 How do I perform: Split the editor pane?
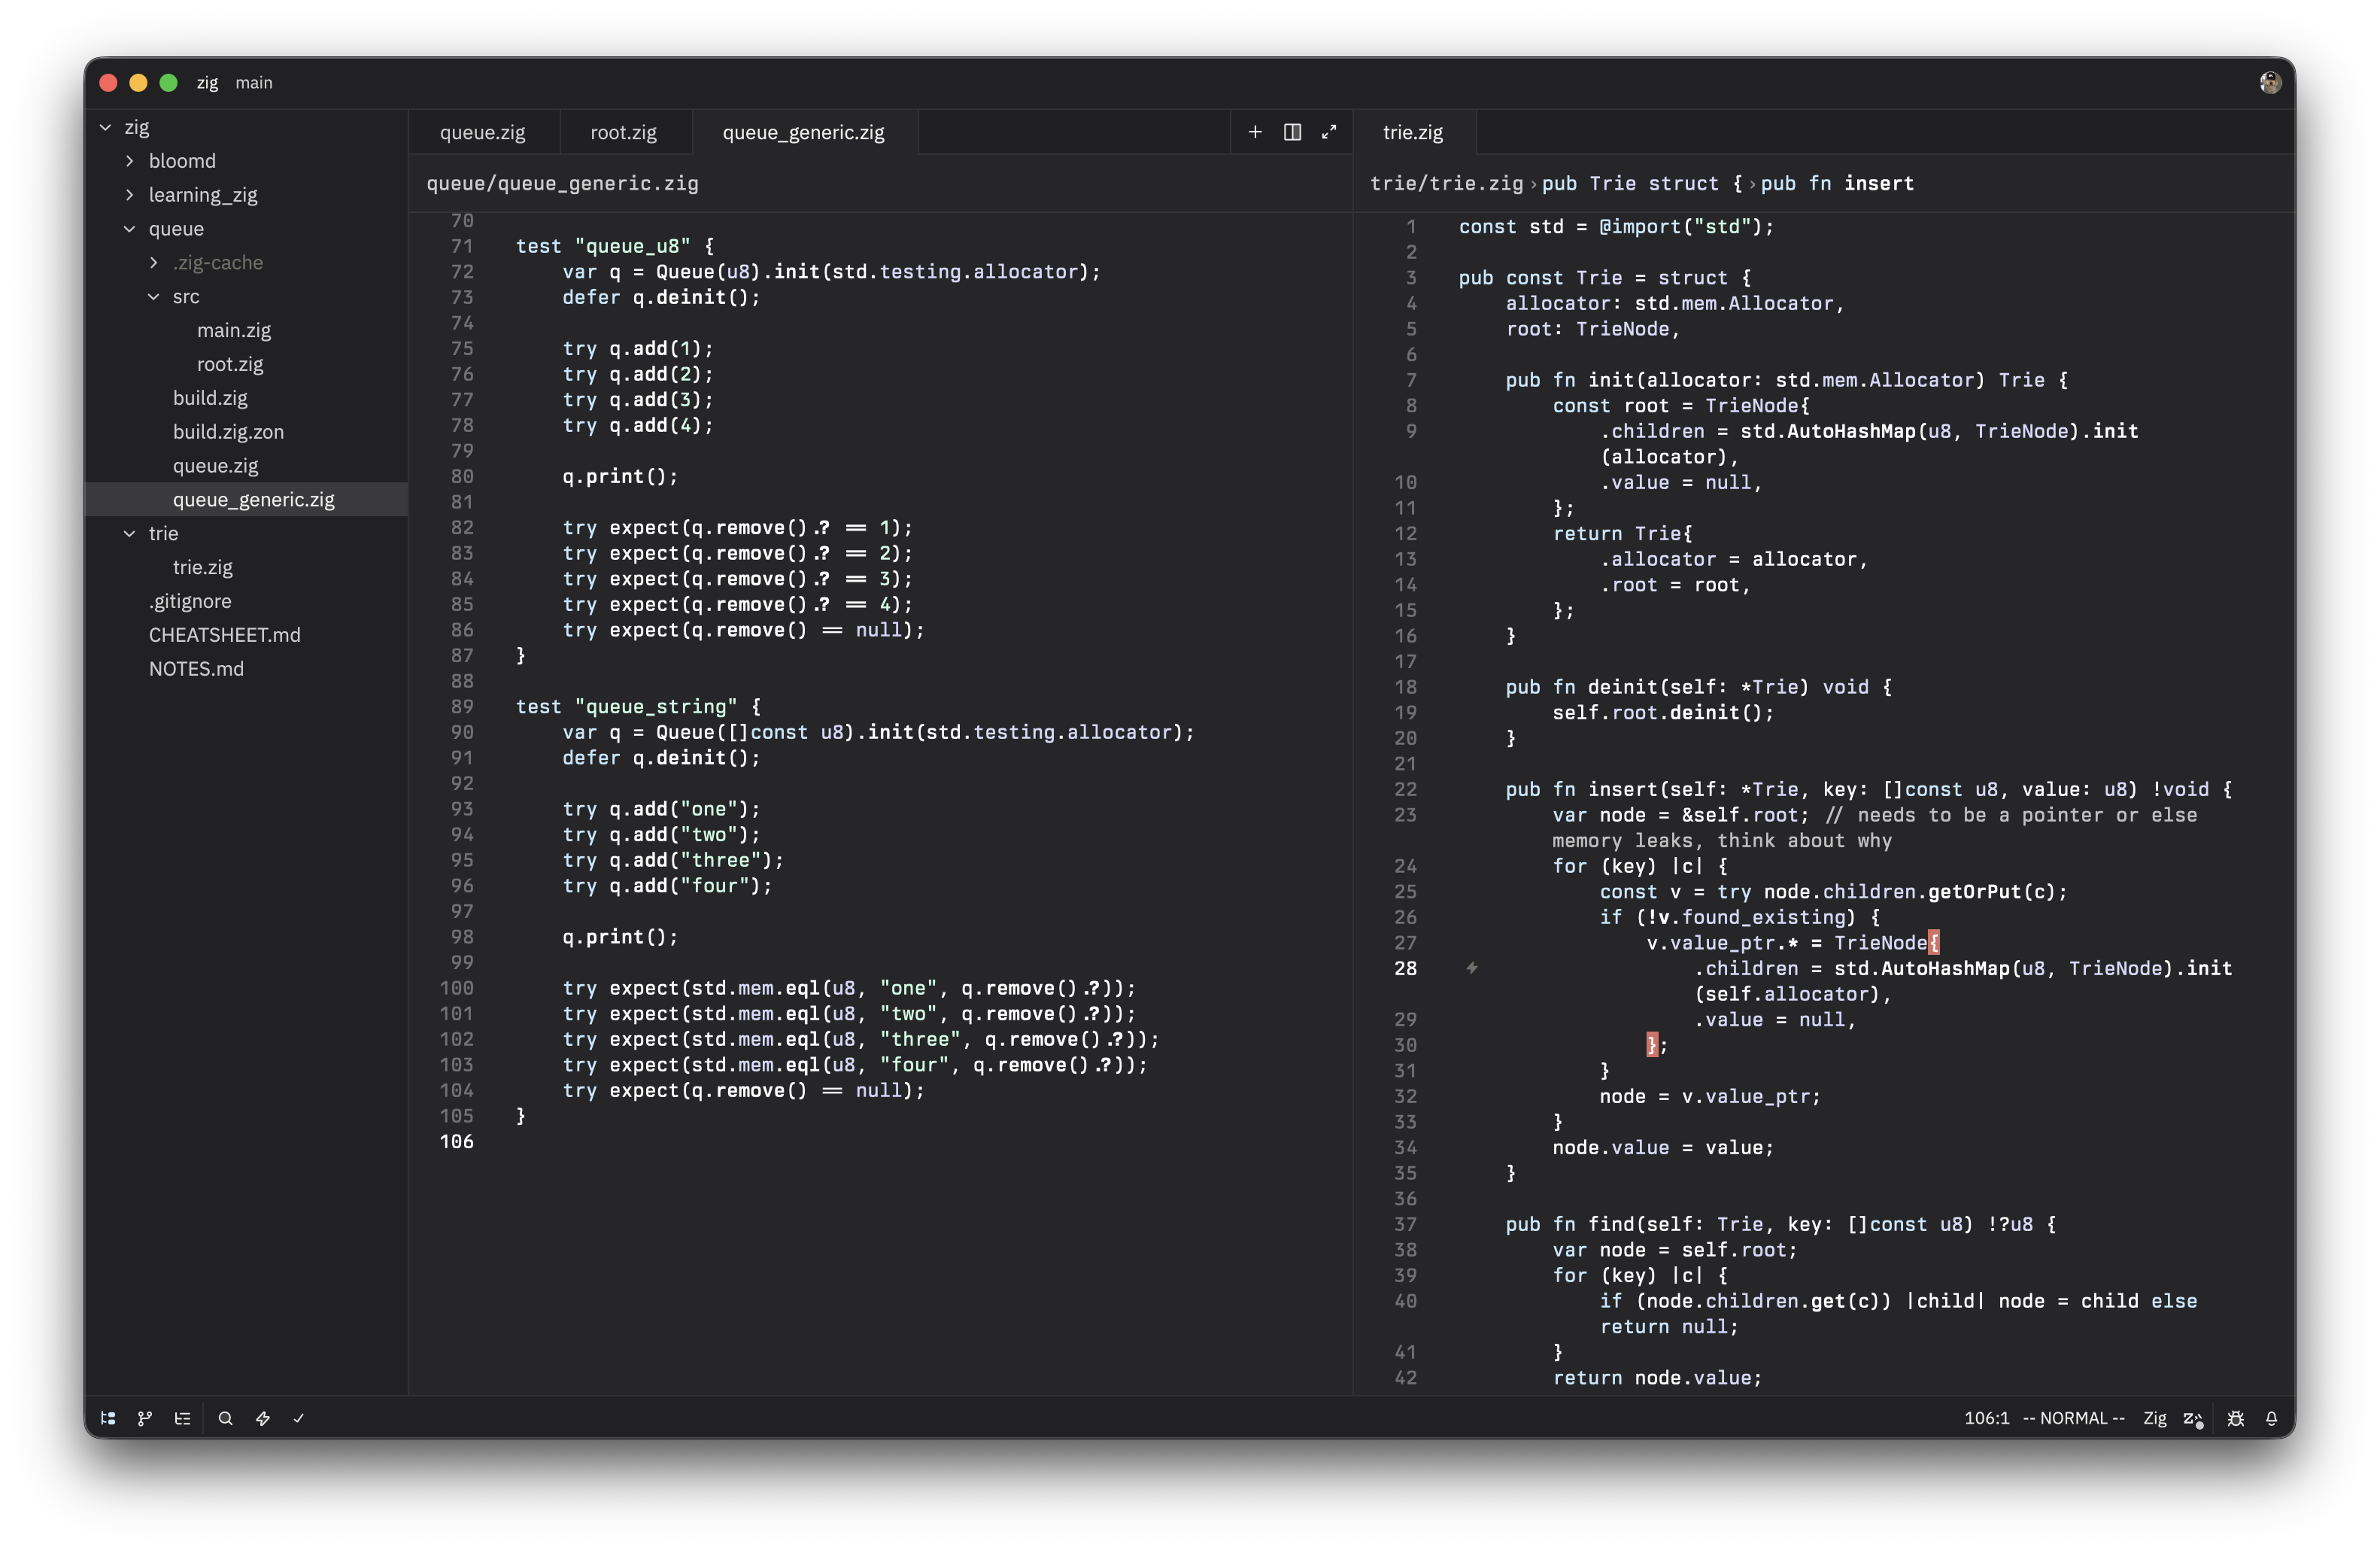pyautogui.click(x=1292, y=132)
